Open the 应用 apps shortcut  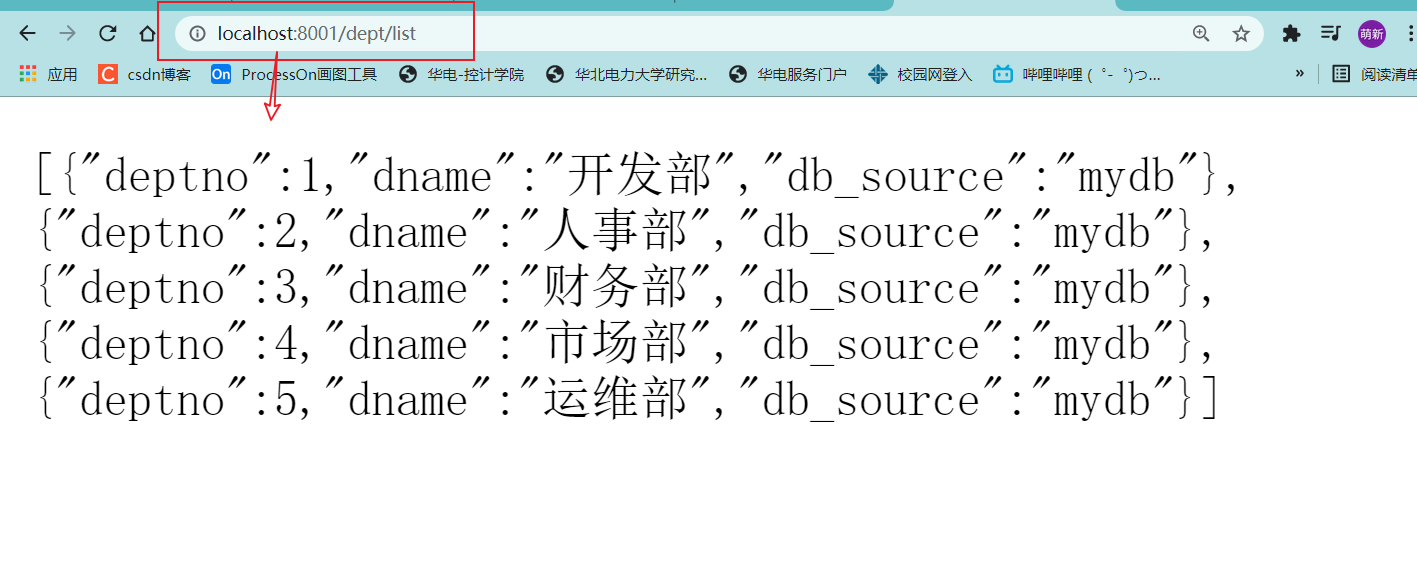(48, 74)
